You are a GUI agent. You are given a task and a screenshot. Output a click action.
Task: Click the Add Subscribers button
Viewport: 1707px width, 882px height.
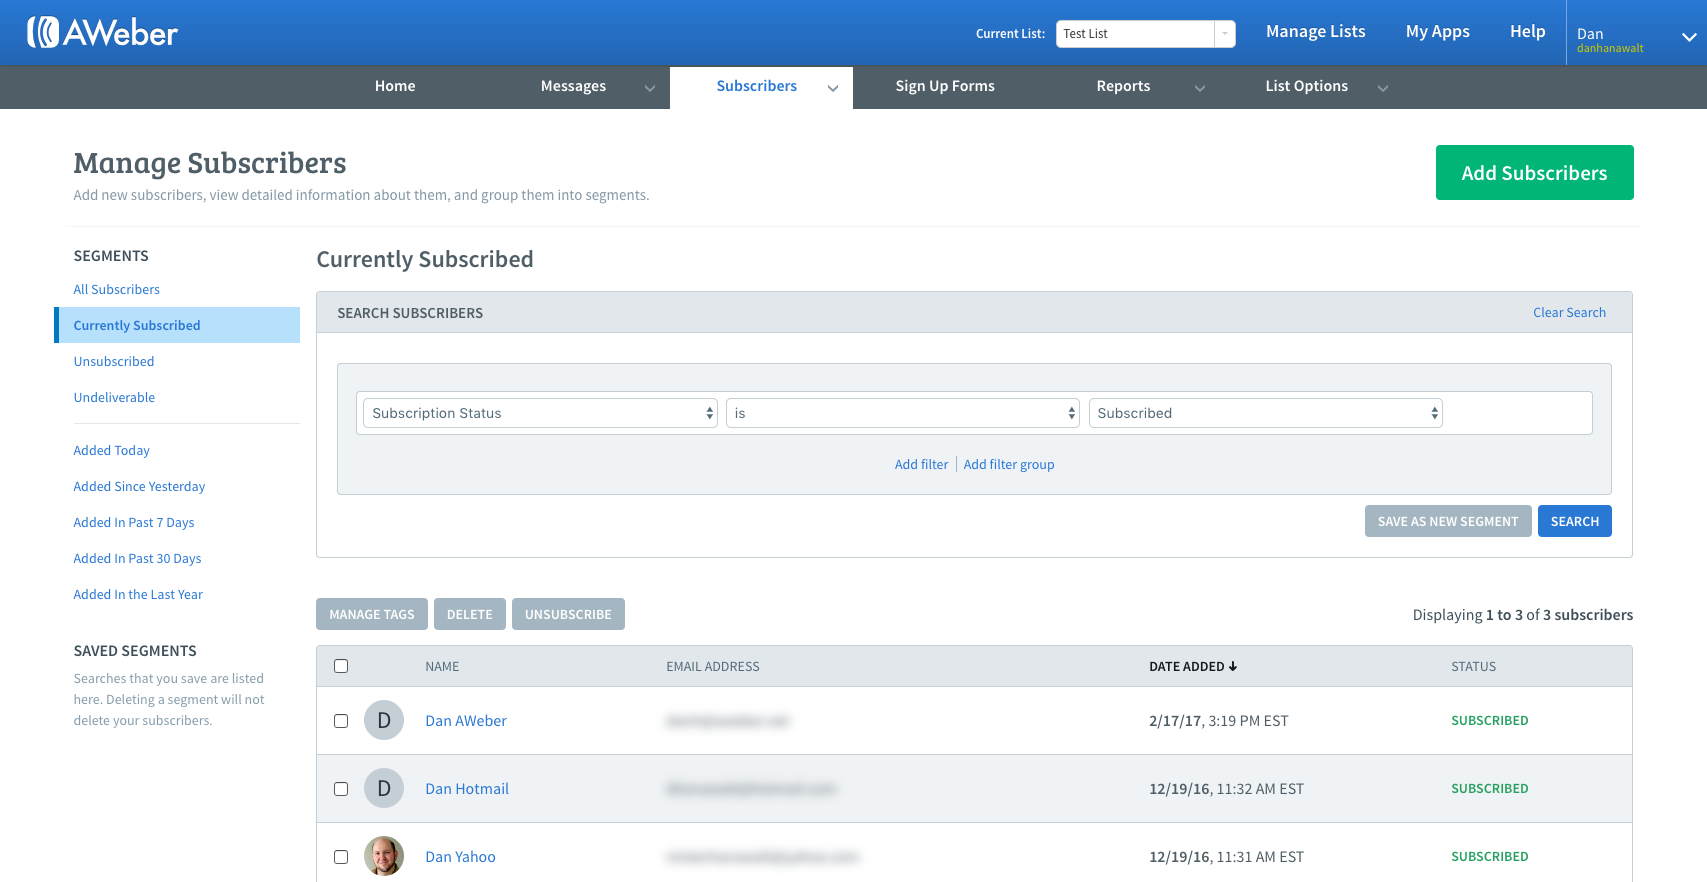pos(1535,173)
